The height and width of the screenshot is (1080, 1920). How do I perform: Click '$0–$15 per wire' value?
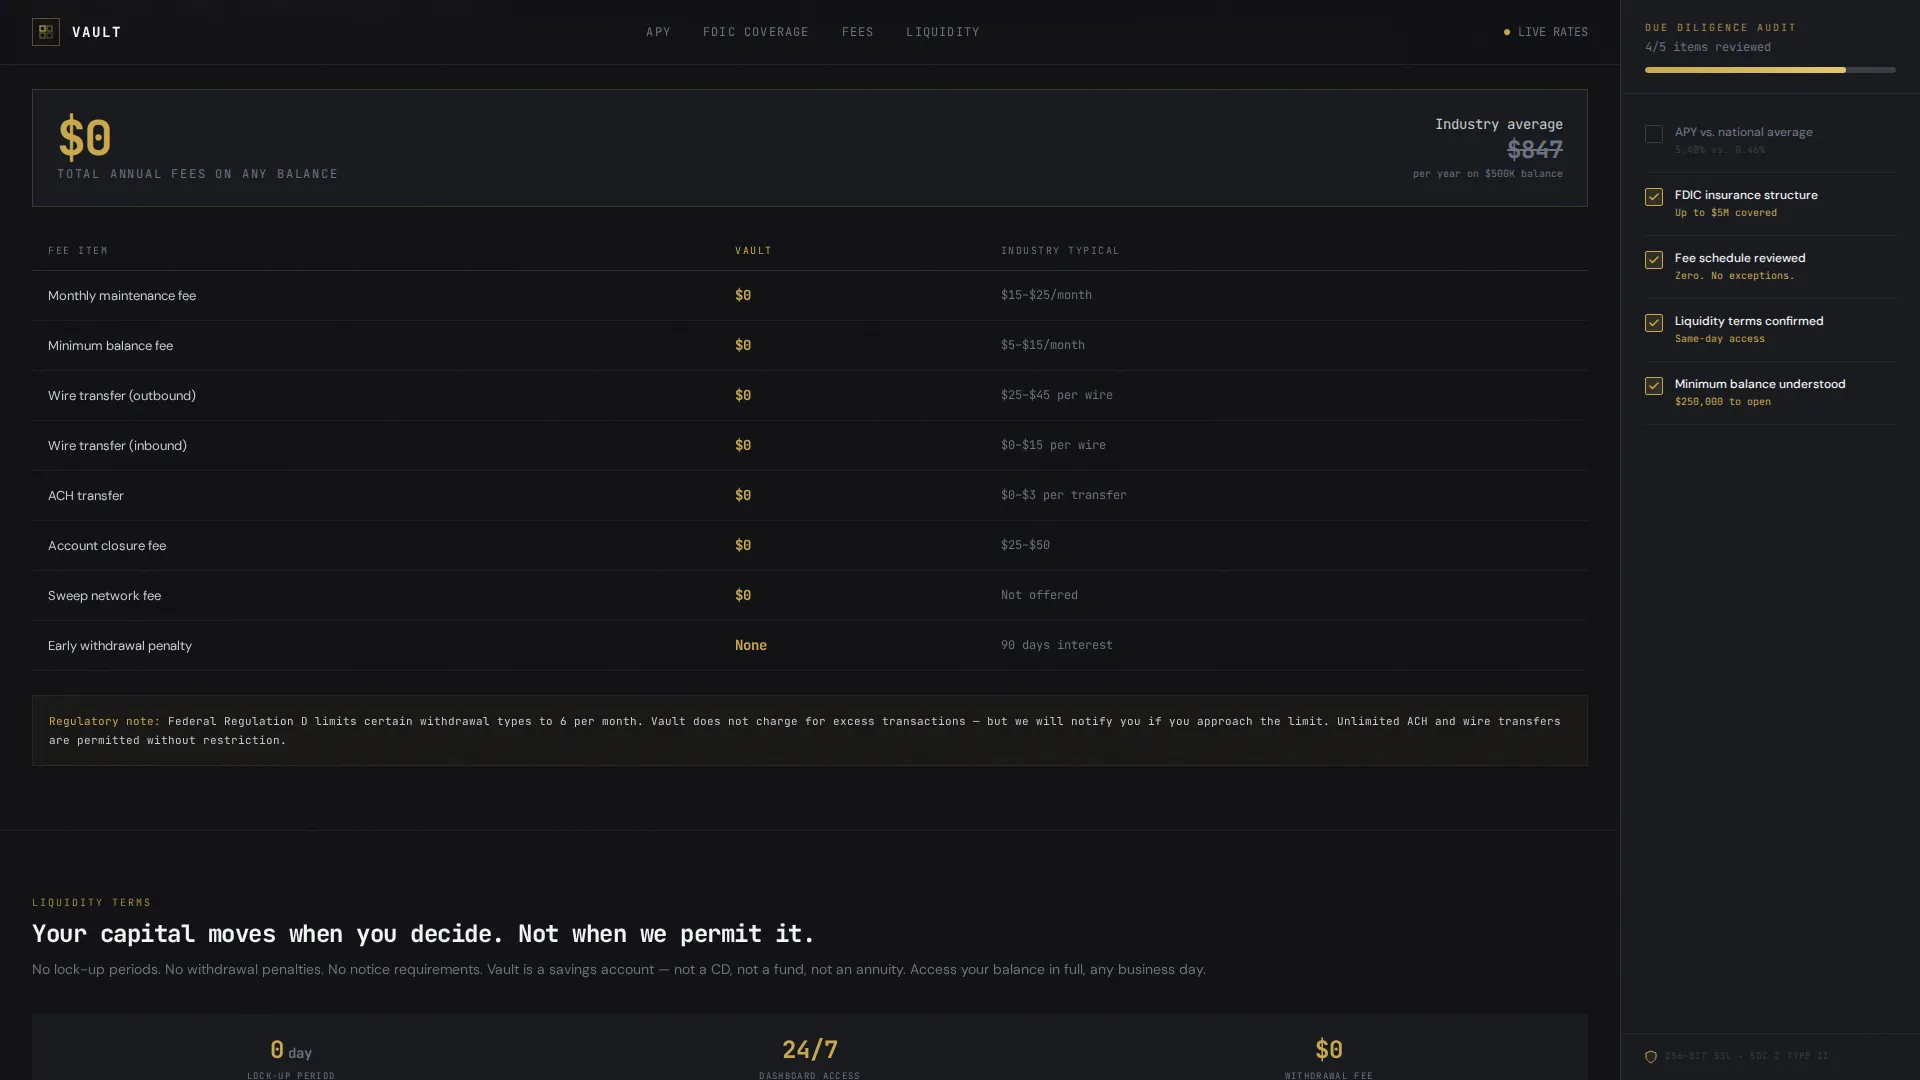click(x=1053, y=445)
